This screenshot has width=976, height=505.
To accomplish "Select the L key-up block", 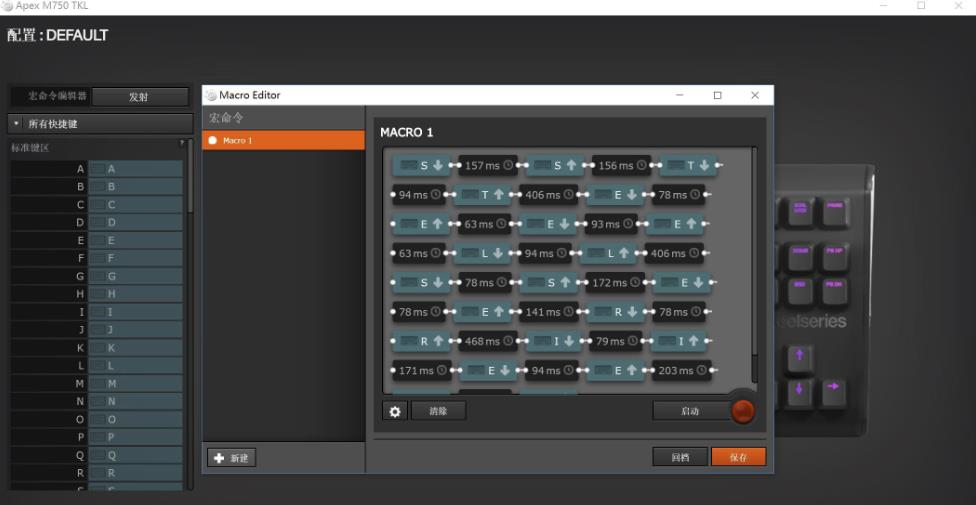I will [x=608, y=253].
